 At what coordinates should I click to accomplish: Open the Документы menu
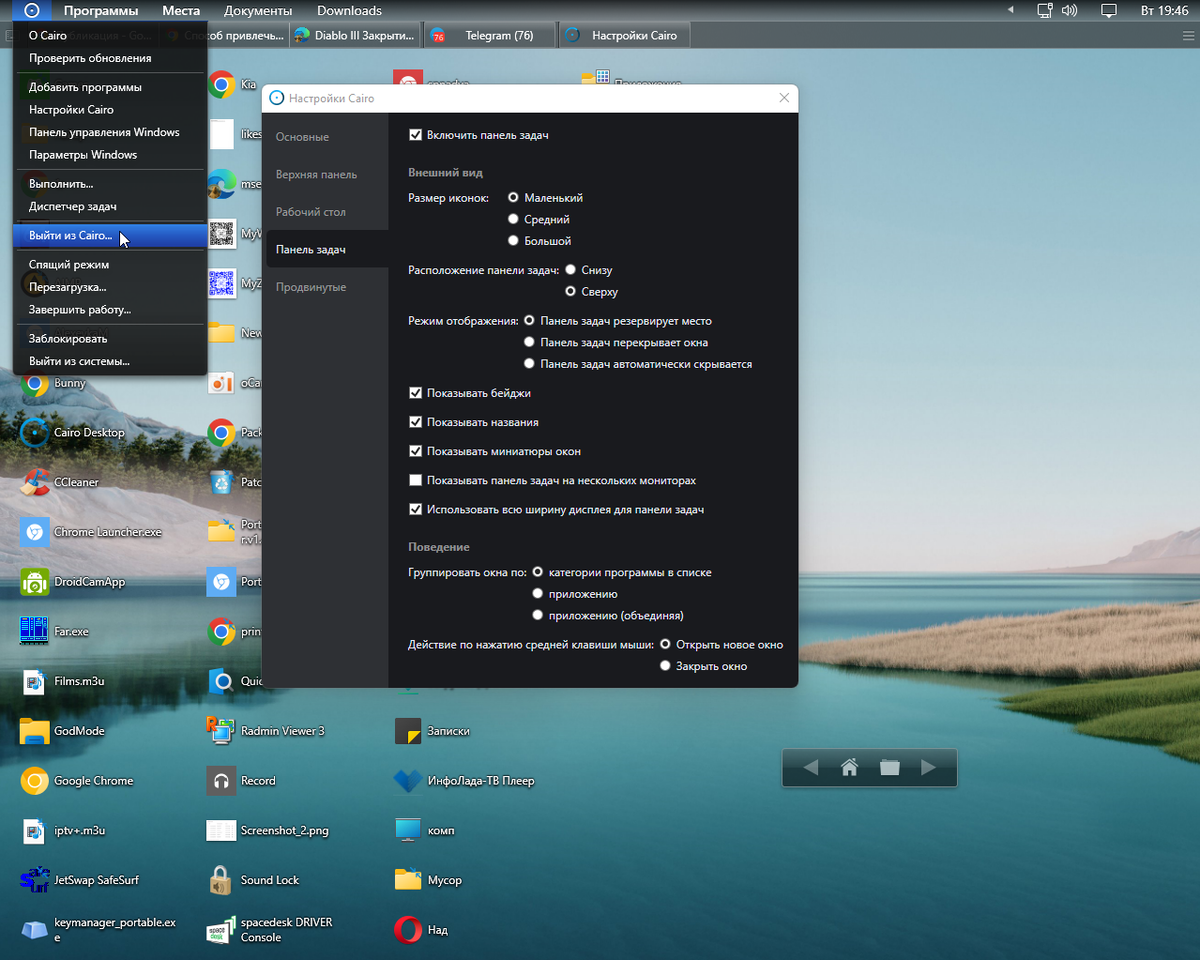point(258,10)
